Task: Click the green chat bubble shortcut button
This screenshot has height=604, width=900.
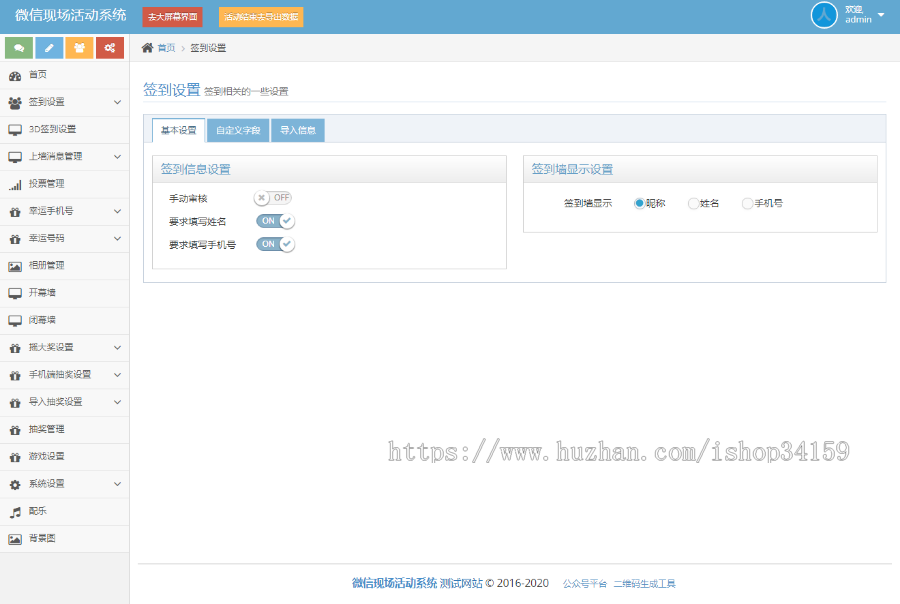Action: click(19, 48)
